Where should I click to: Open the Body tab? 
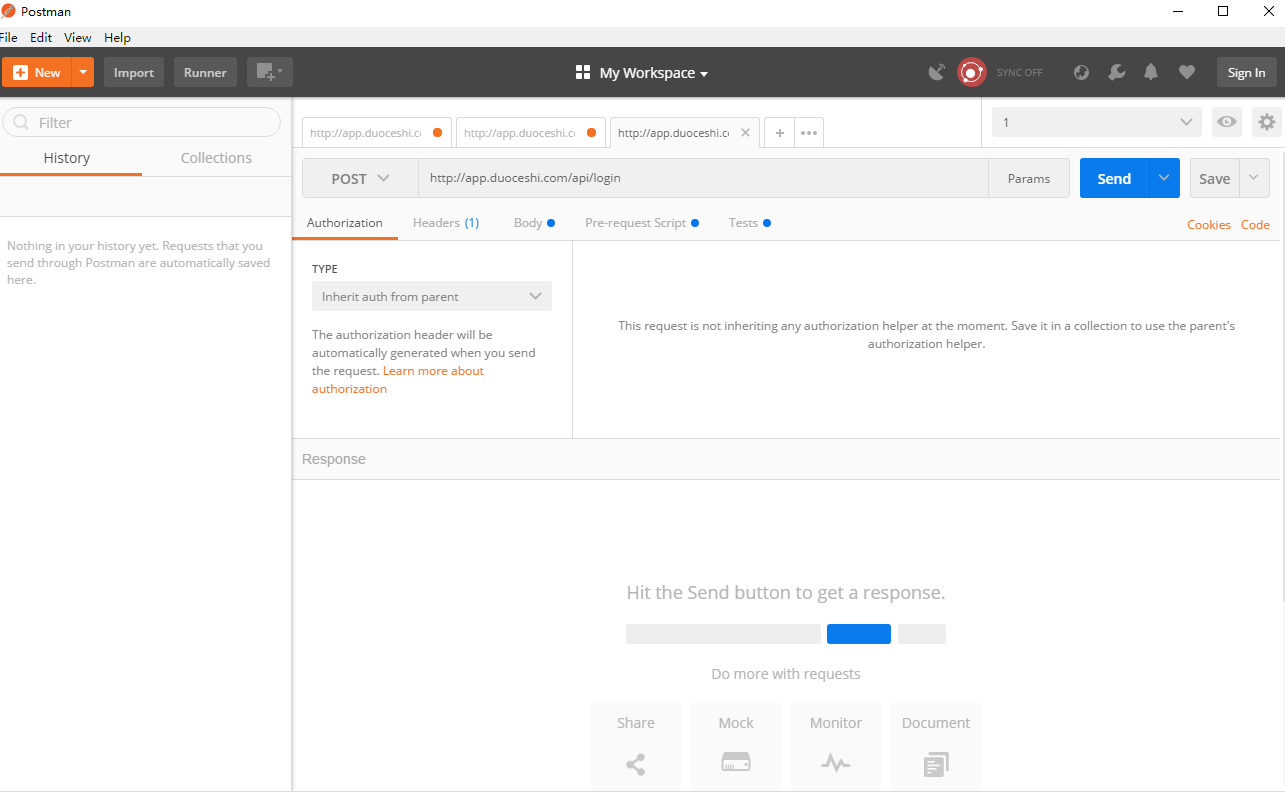tap(534, 223)
